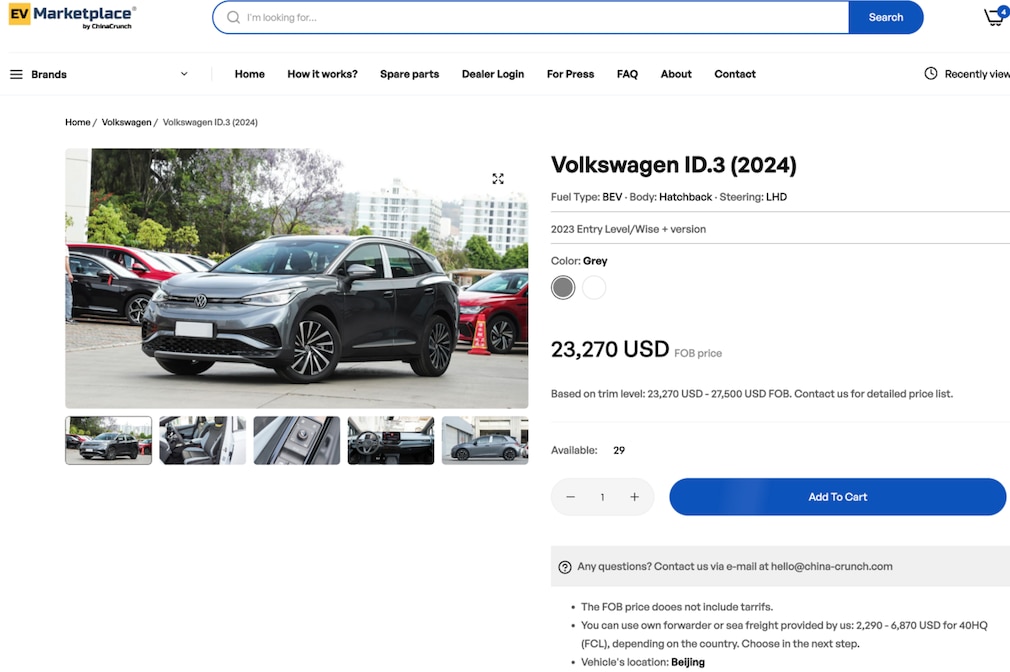Viewport: 1010px width, 672px height.
Task: Select the dashboard interior thumbnail
Action: [x=390, y=440]
